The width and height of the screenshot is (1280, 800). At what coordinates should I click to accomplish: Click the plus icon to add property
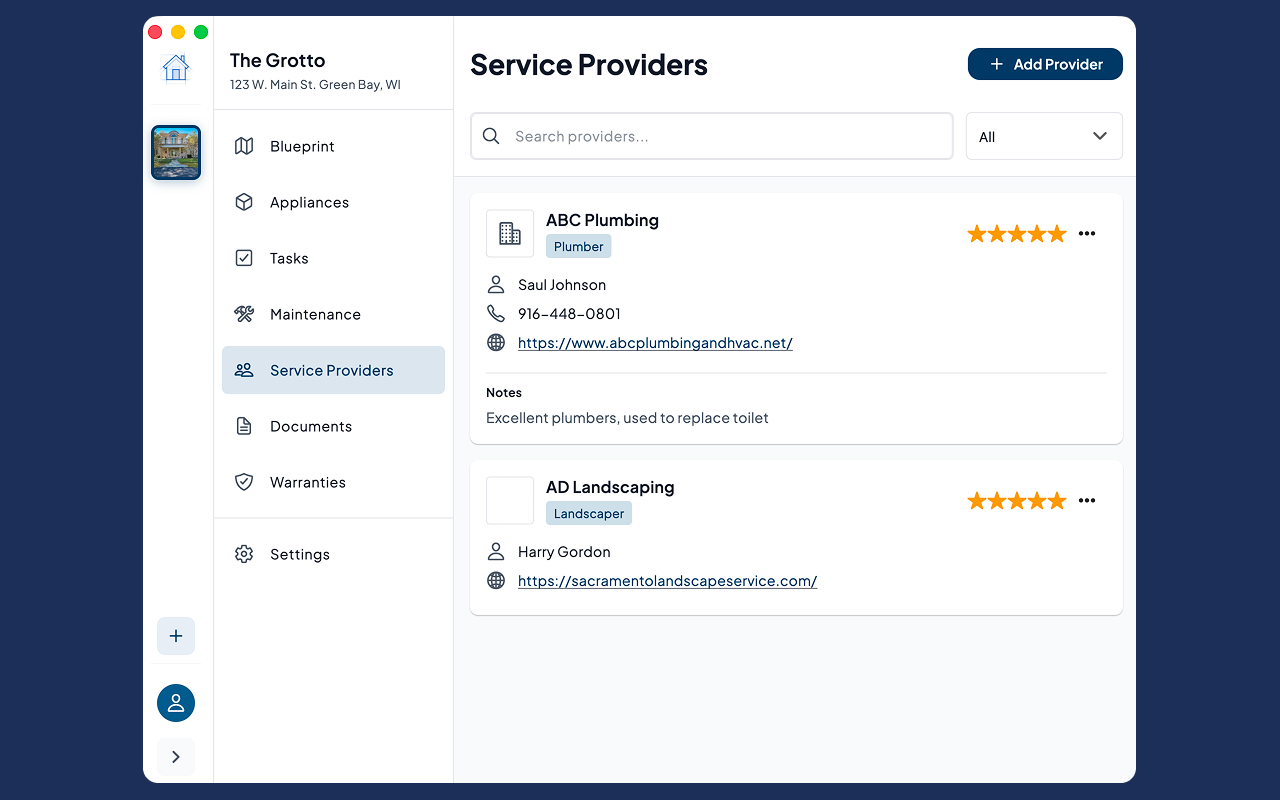coord(176,636)
